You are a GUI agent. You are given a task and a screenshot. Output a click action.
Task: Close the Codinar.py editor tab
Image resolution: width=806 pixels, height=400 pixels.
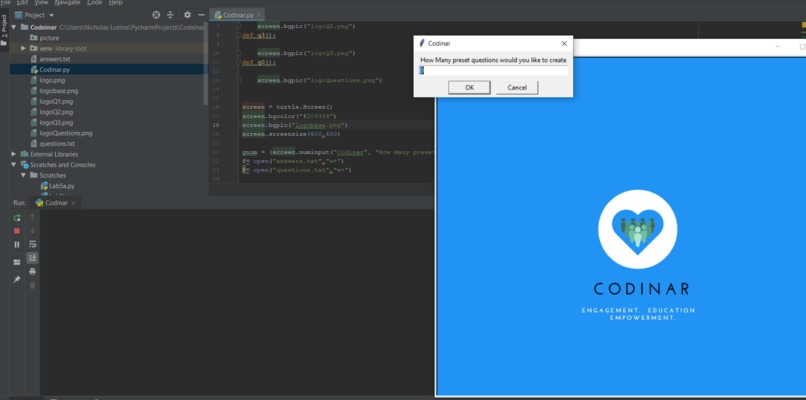pos(259,15)
